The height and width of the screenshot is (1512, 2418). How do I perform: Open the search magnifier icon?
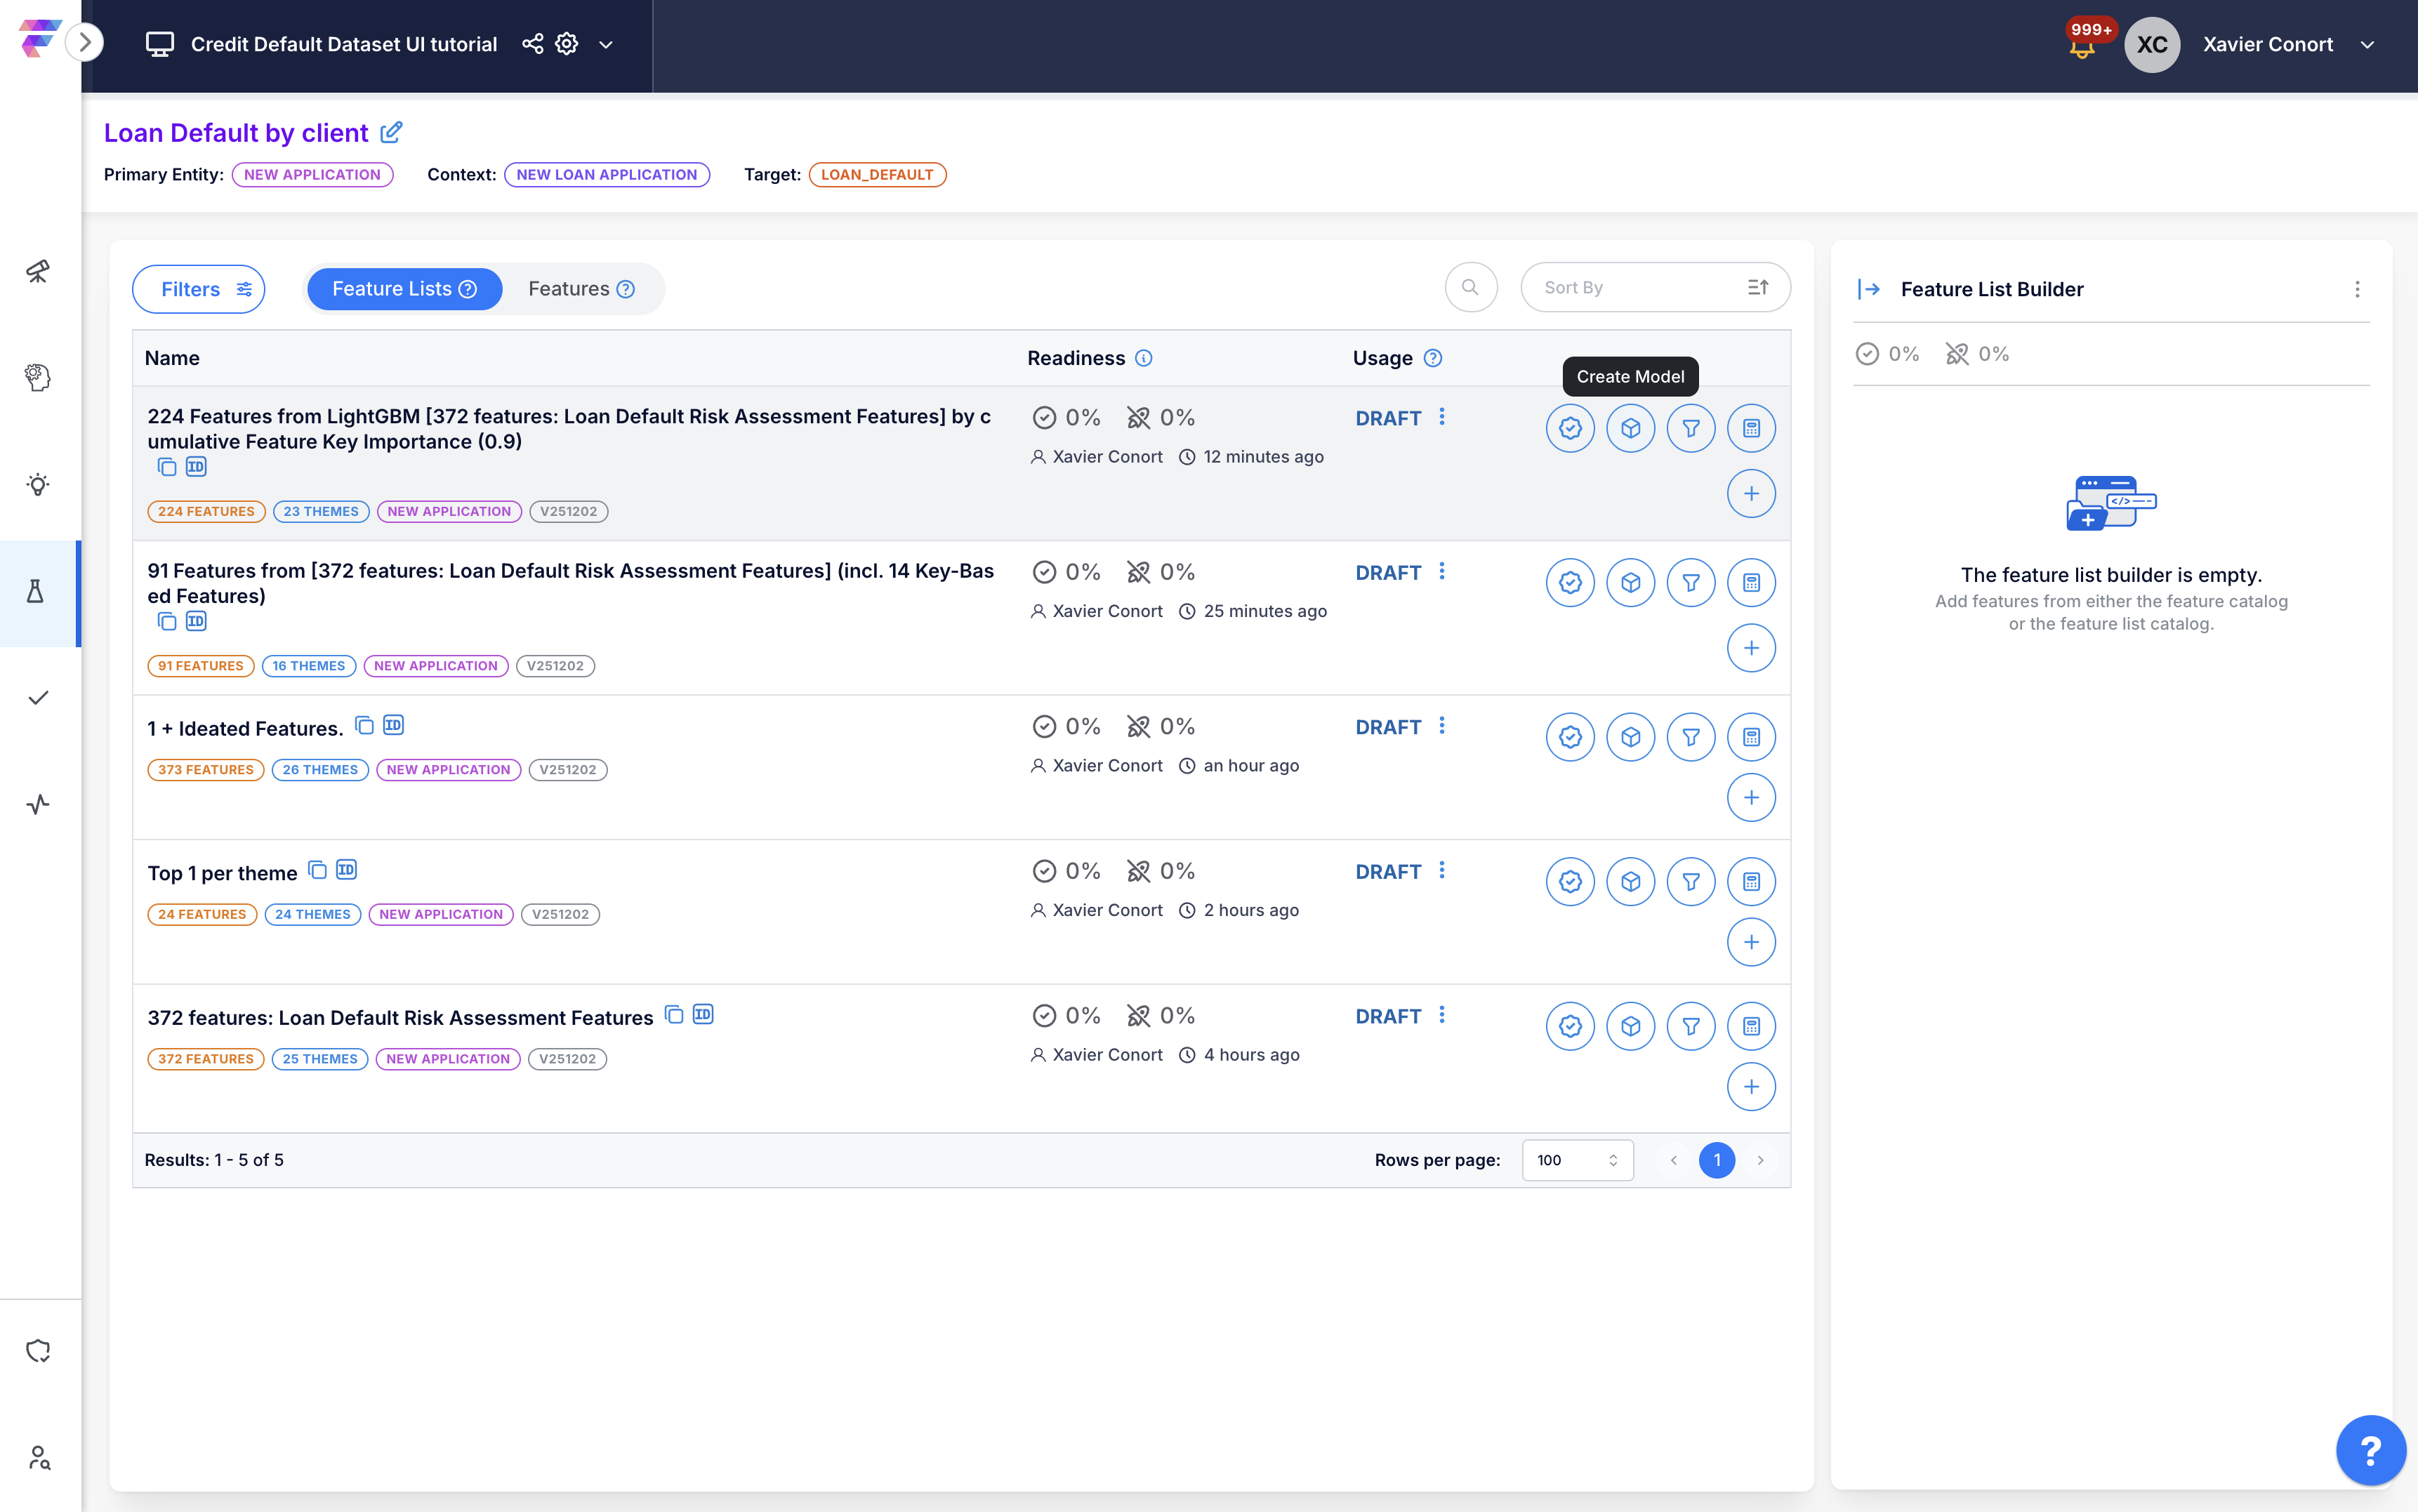point(1470,288)
